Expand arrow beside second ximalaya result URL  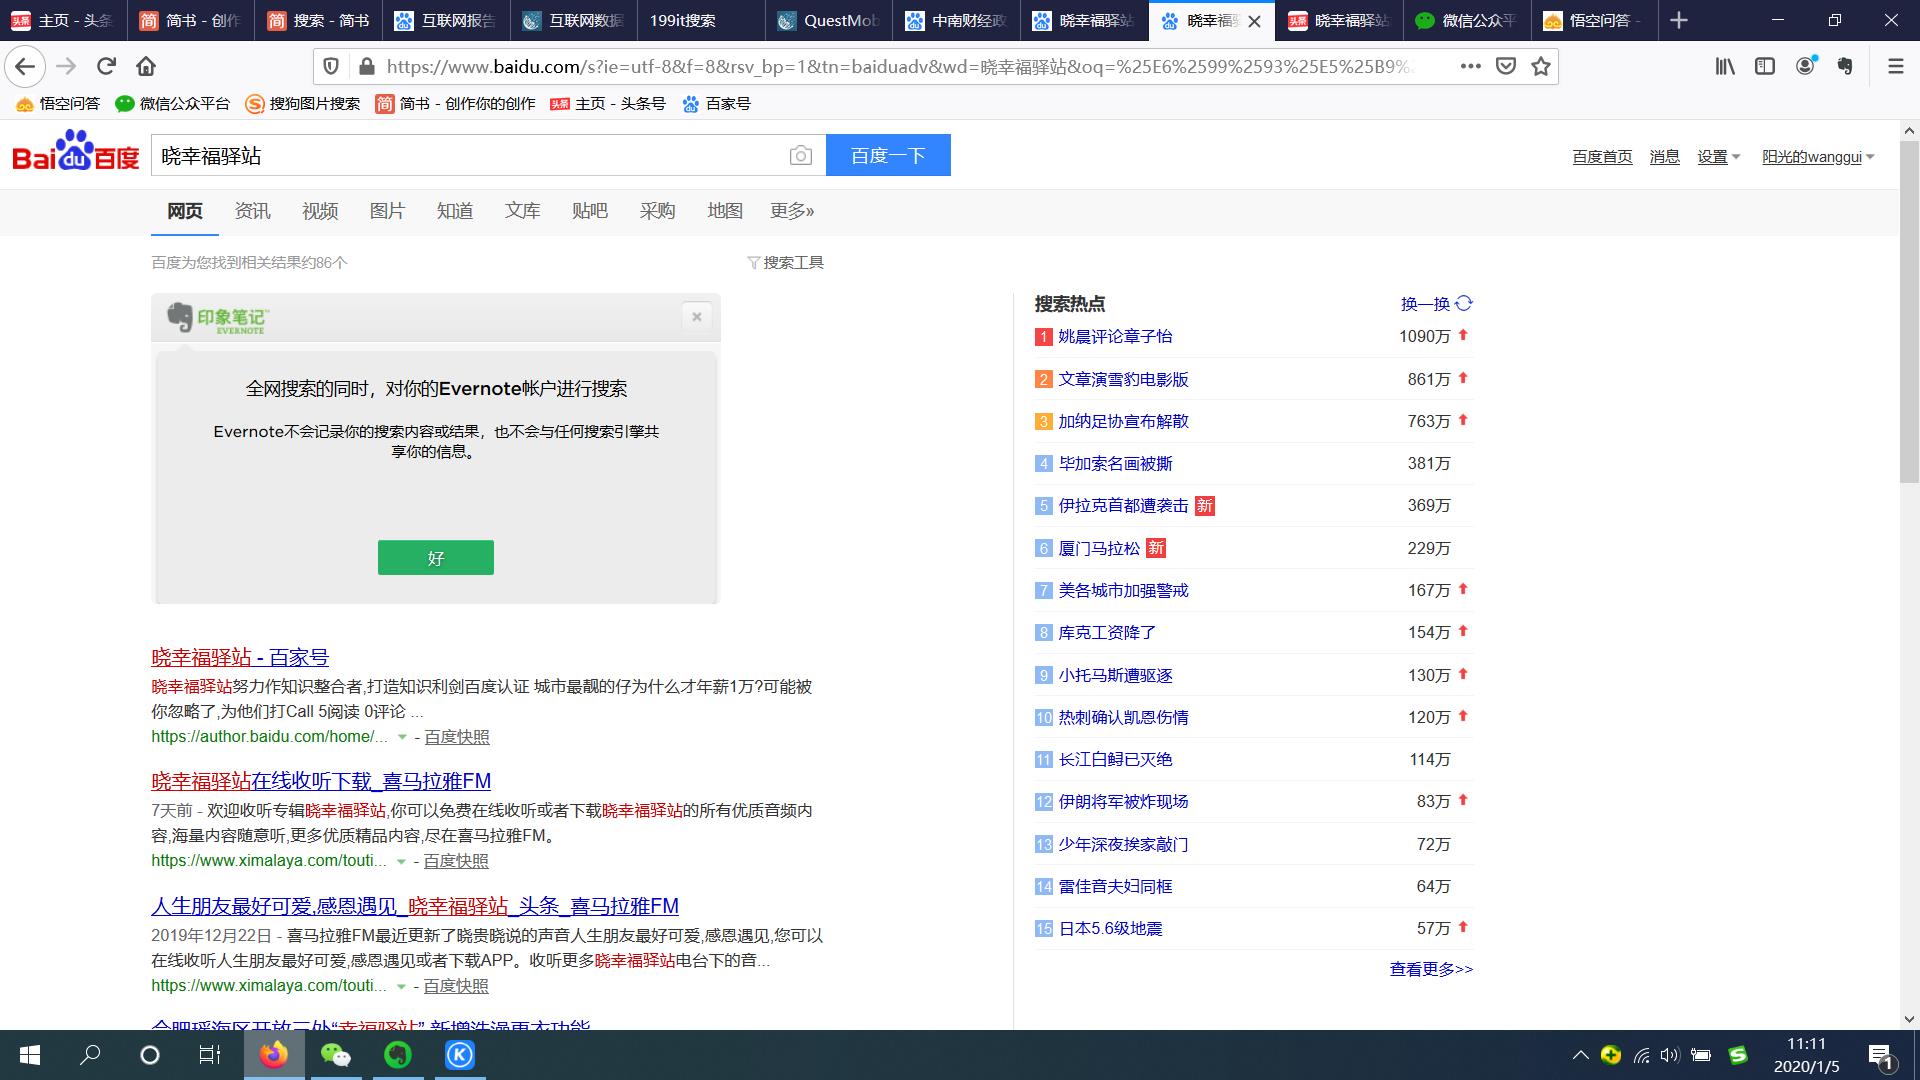[x=401, y=861]
